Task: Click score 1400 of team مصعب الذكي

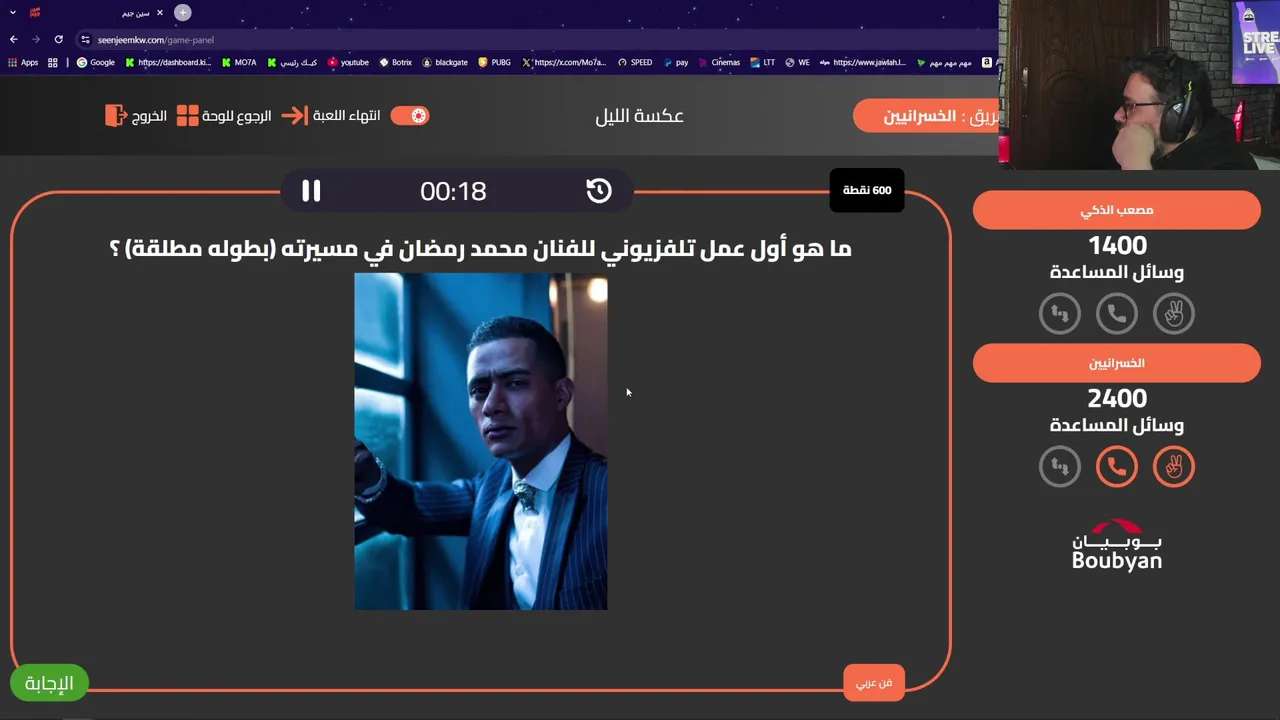Action: [1117, 245]
